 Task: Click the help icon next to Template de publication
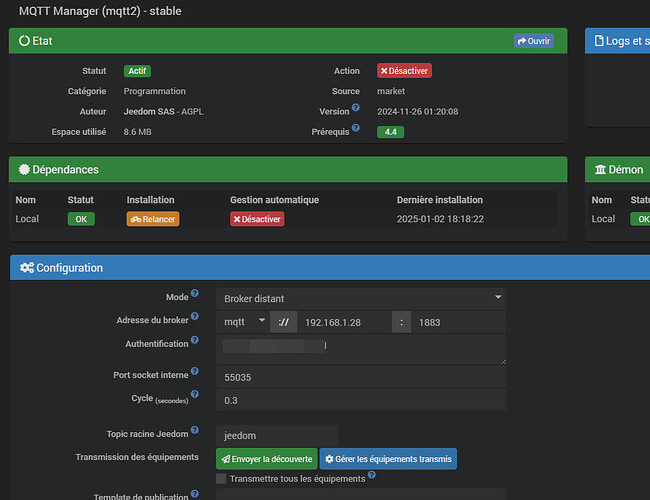pos(195,493)
